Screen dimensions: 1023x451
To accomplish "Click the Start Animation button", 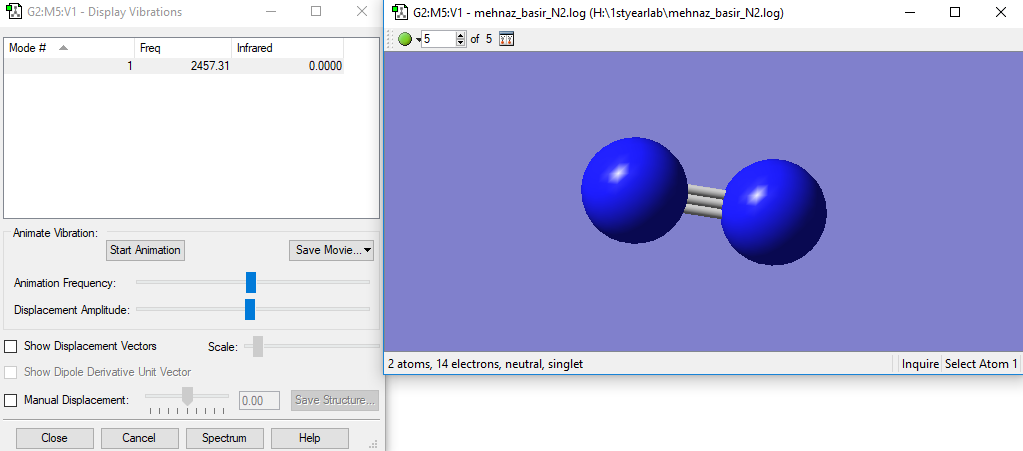I will 145,250.
